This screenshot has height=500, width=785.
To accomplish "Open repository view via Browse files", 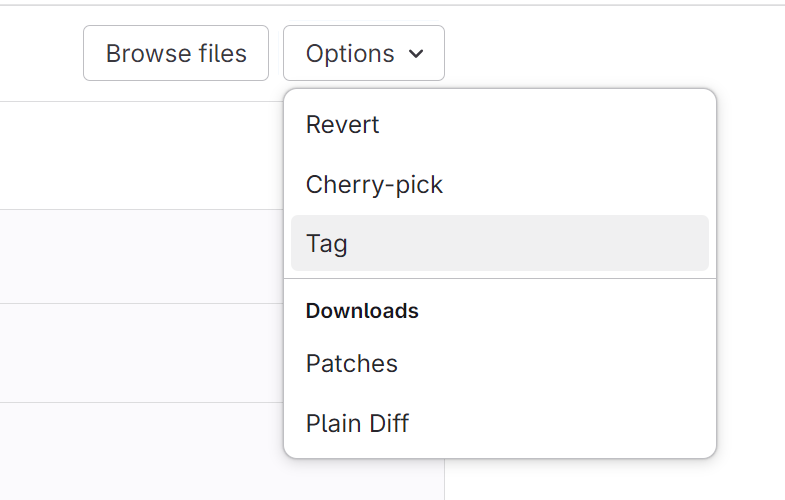I will click(176, 53).
